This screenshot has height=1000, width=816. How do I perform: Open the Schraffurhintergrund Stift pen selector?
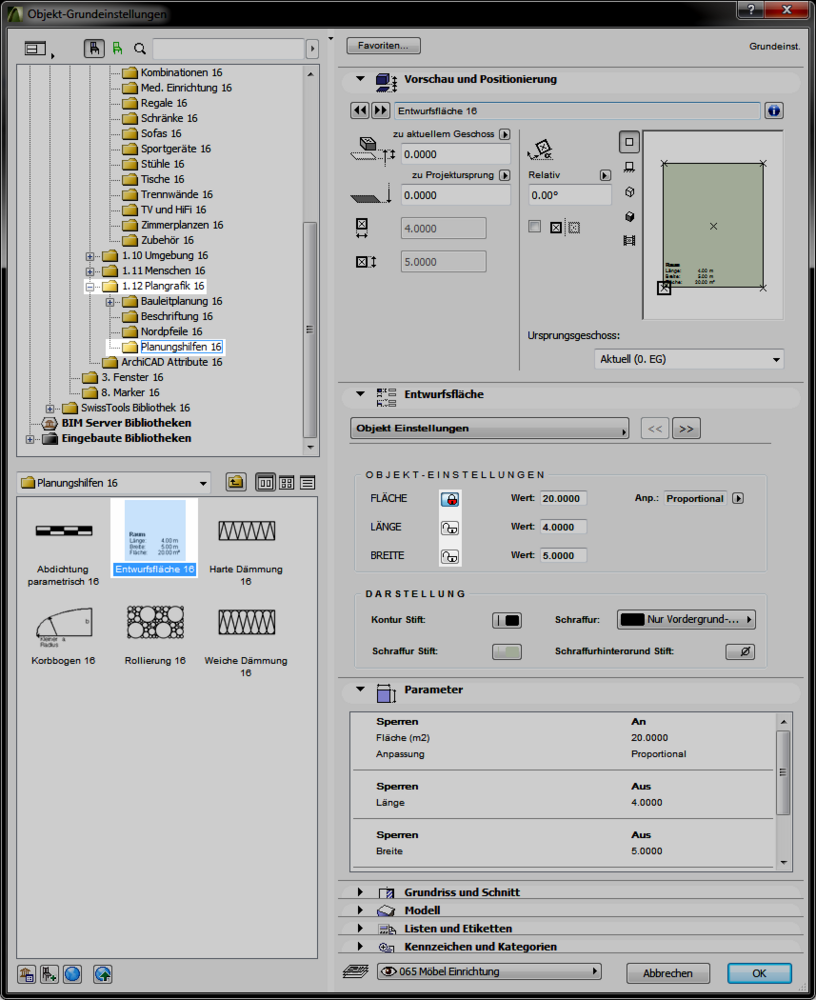(x=740, y=651)
